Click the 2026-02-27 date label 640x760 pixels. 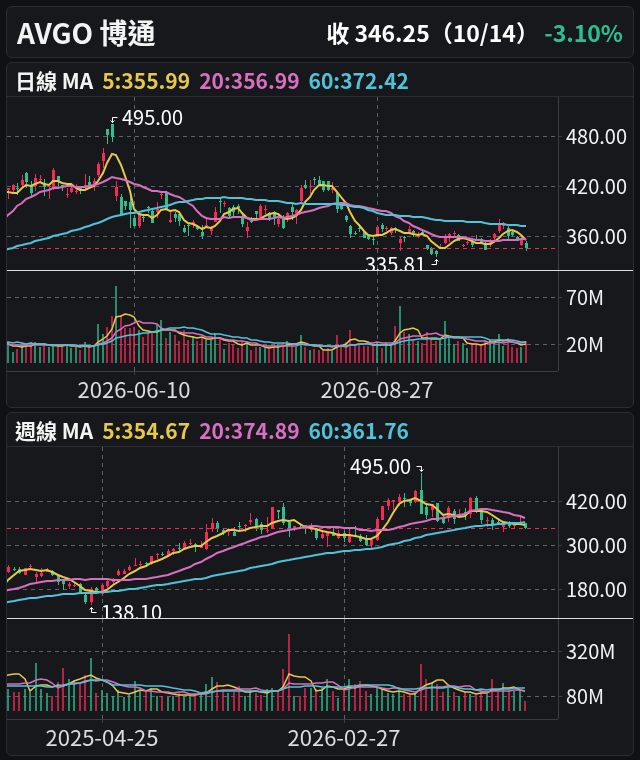[x=344, y=738]
